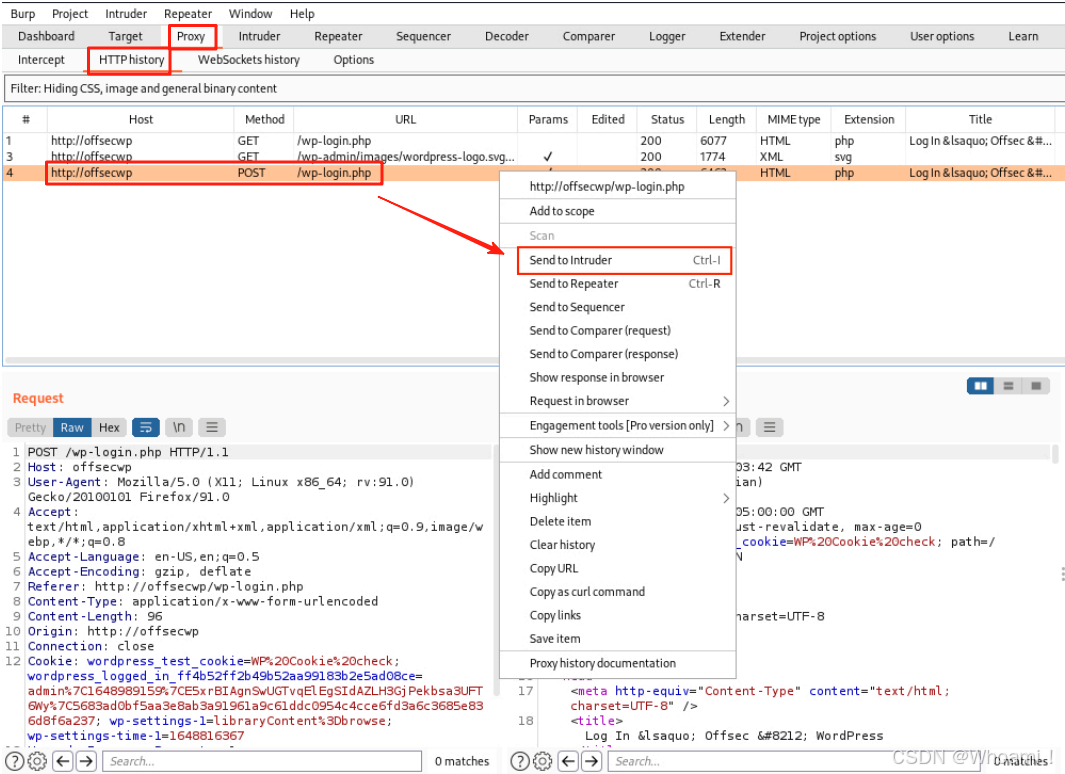Choose Clear history in context menu
This screenshot has height=774, width=1065.
click(617, 545)
